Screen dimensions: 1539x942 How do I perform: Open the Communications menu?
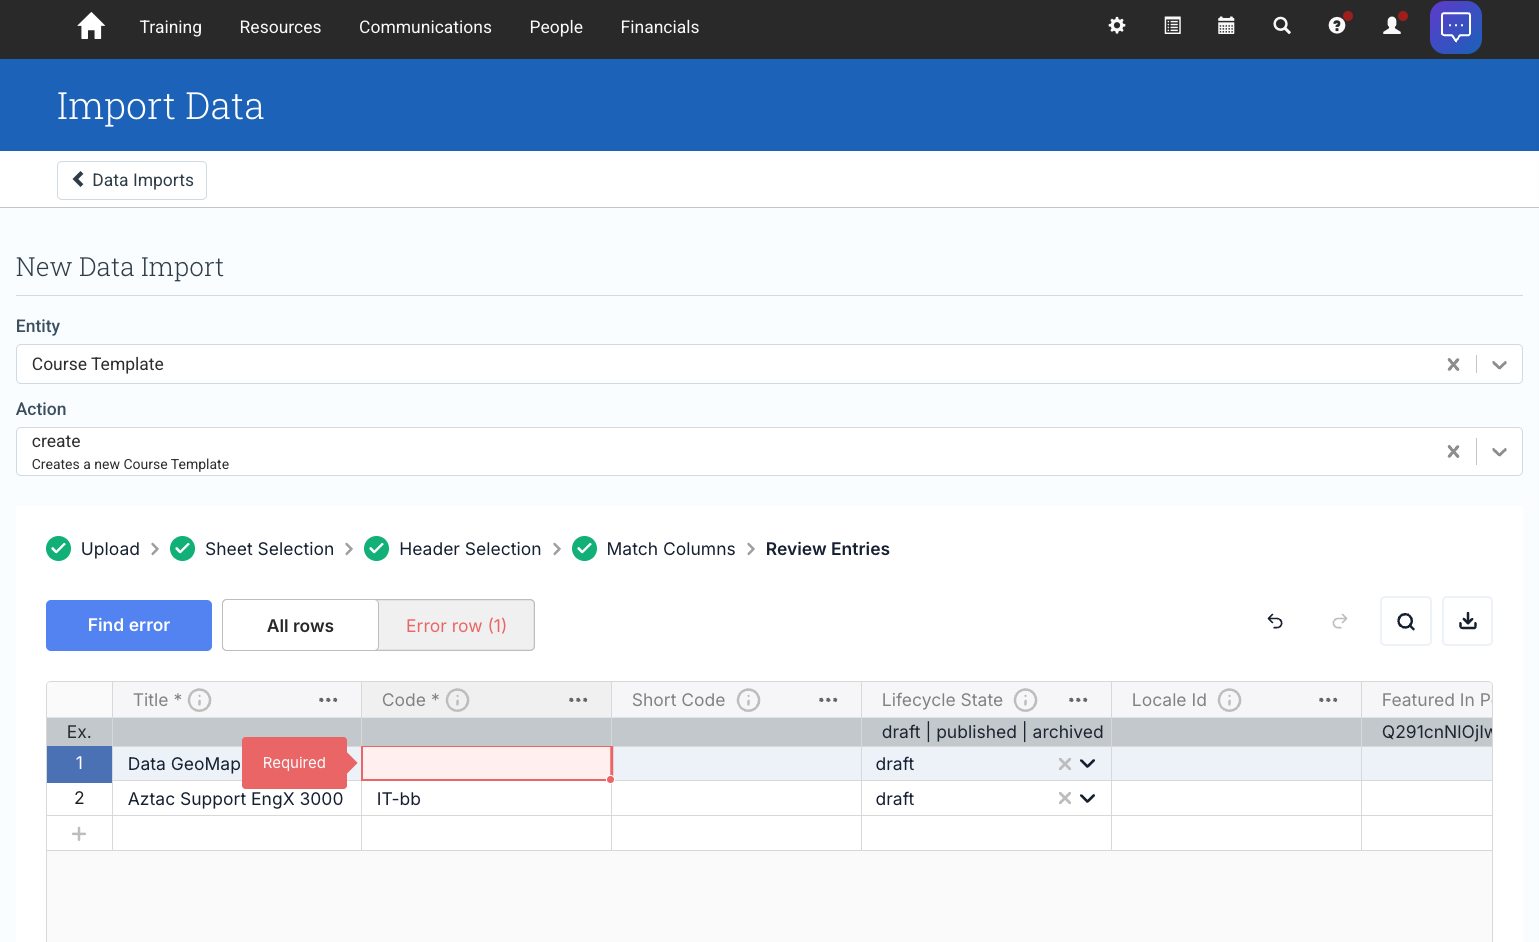(425, 27)
